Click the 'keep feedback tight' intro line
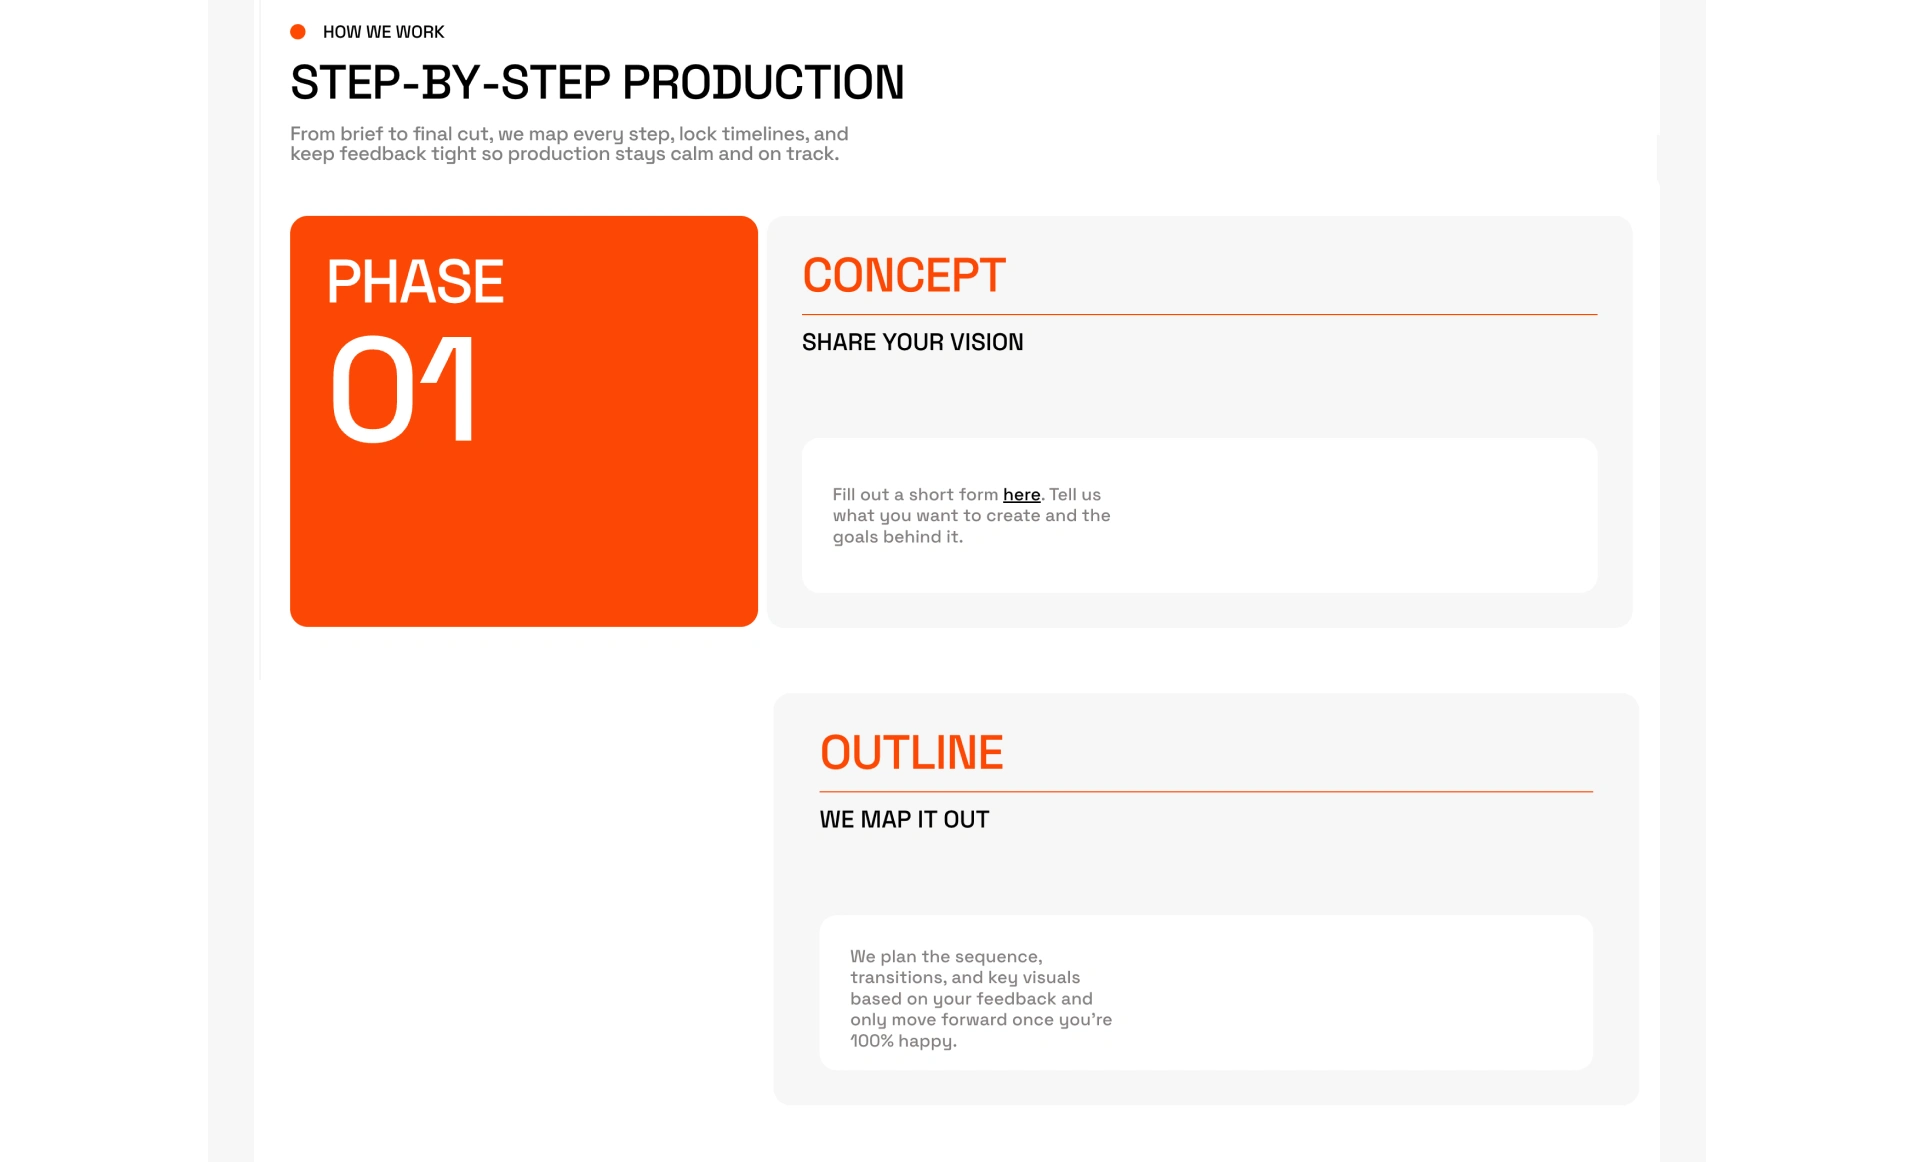 pyautogui.click(x=564, y=154)
